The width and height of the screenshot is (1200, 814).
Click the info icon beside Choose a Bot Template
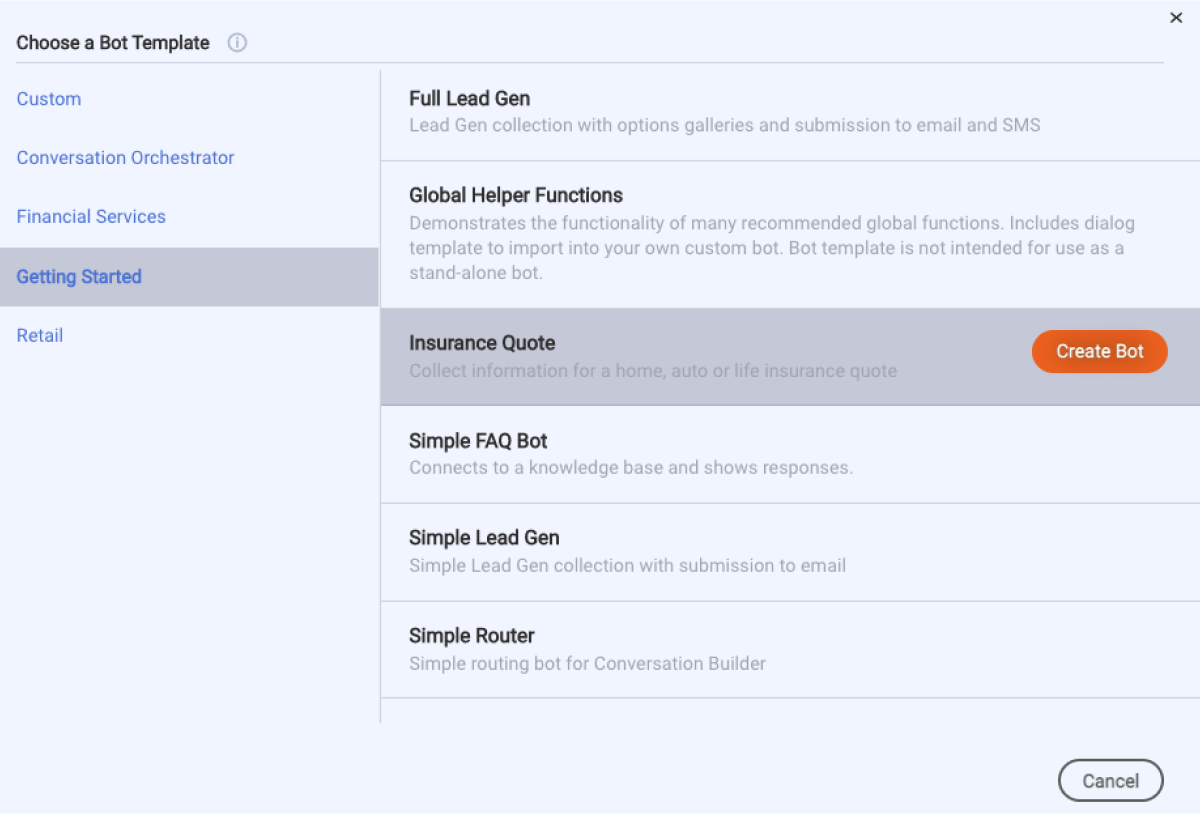tap(237, 43)
